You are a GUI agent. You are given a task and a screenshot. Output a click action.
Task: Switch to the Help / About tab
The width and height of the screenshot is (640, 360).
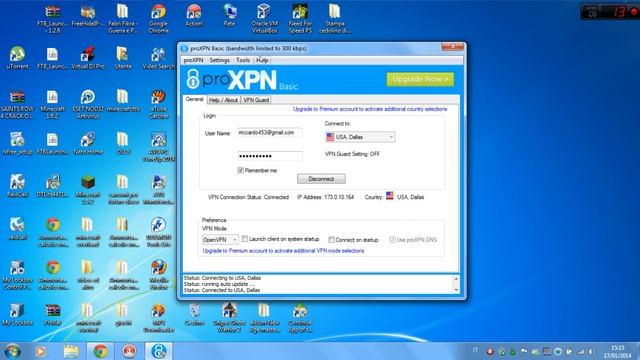(223, 100)
